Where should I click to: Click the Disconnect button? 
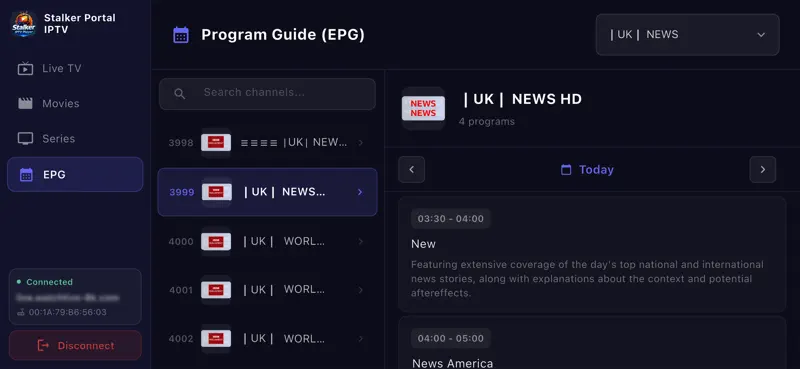(76, 346)
